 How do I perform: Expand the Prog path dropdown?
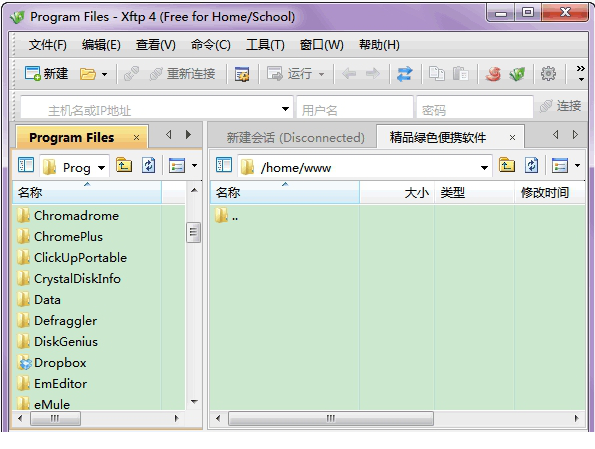[x=101, y=168]
